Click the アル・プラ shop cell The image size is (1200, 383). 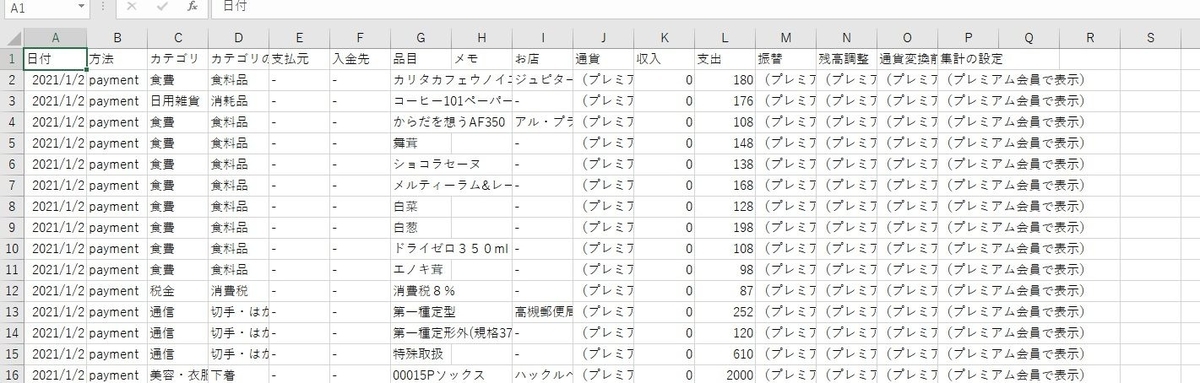point(543,122)
